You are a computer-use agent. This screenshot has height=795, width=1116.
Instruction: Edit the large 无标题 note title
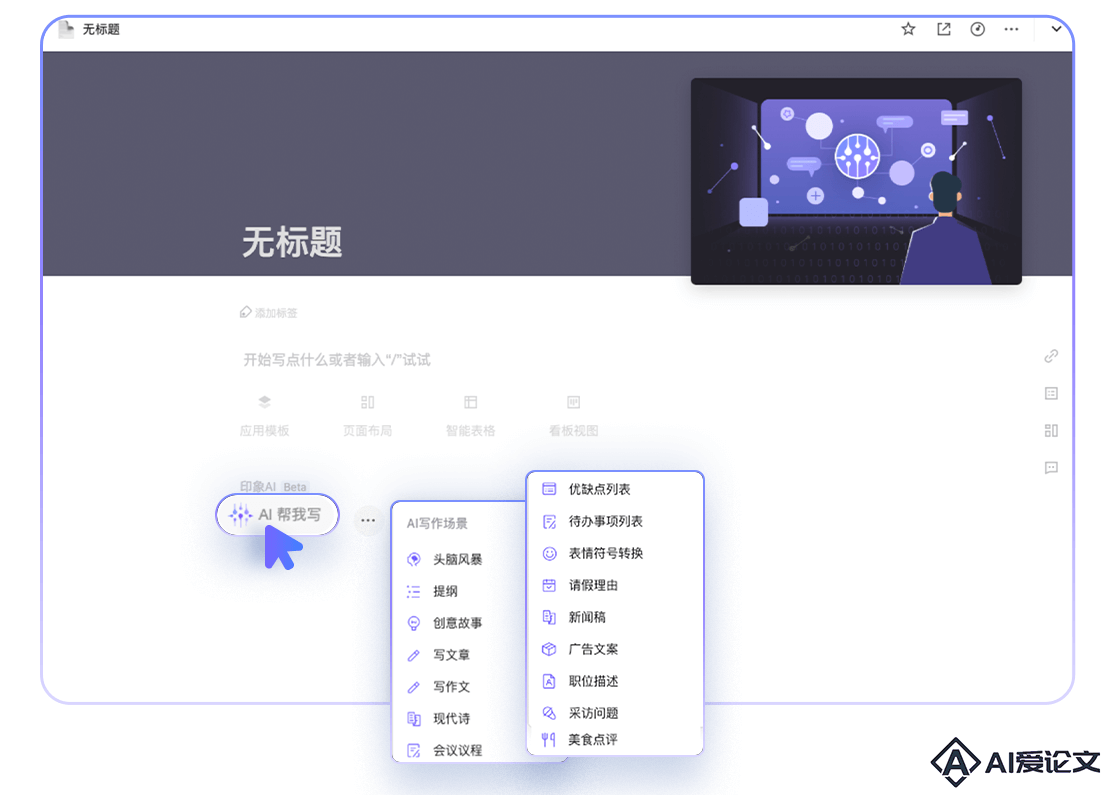tap(293, 242)
